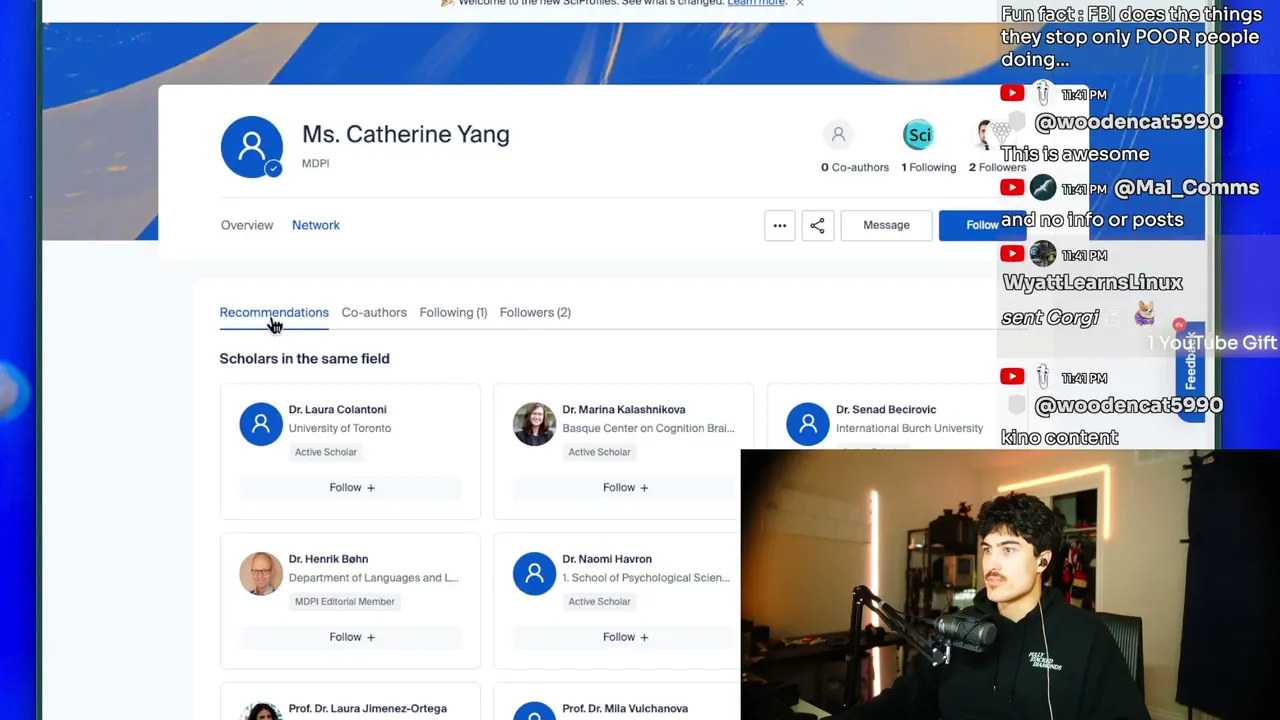Click Naomi Havron's Active Scholar badge
Viewport: 1280px width, 720px height.
(x=599, y=601)
